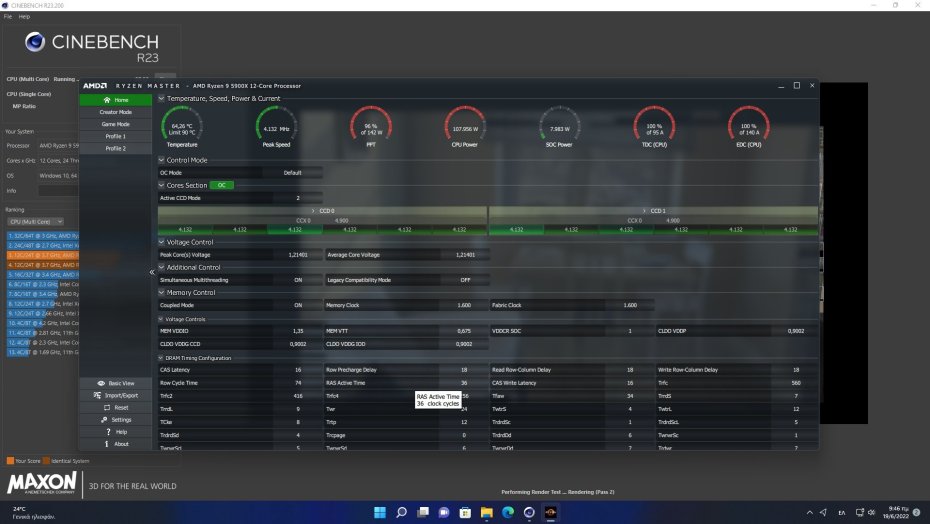
Task: Collapse the Control Mode section
Action: 161,160
